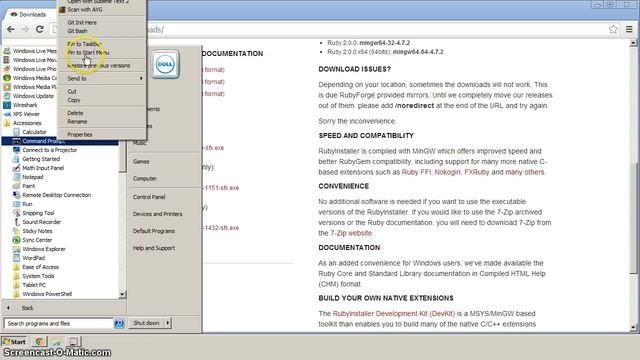The image size is (640, 360).
Task: Click web page scrollbar down arrow
Action: pos(633,327)
